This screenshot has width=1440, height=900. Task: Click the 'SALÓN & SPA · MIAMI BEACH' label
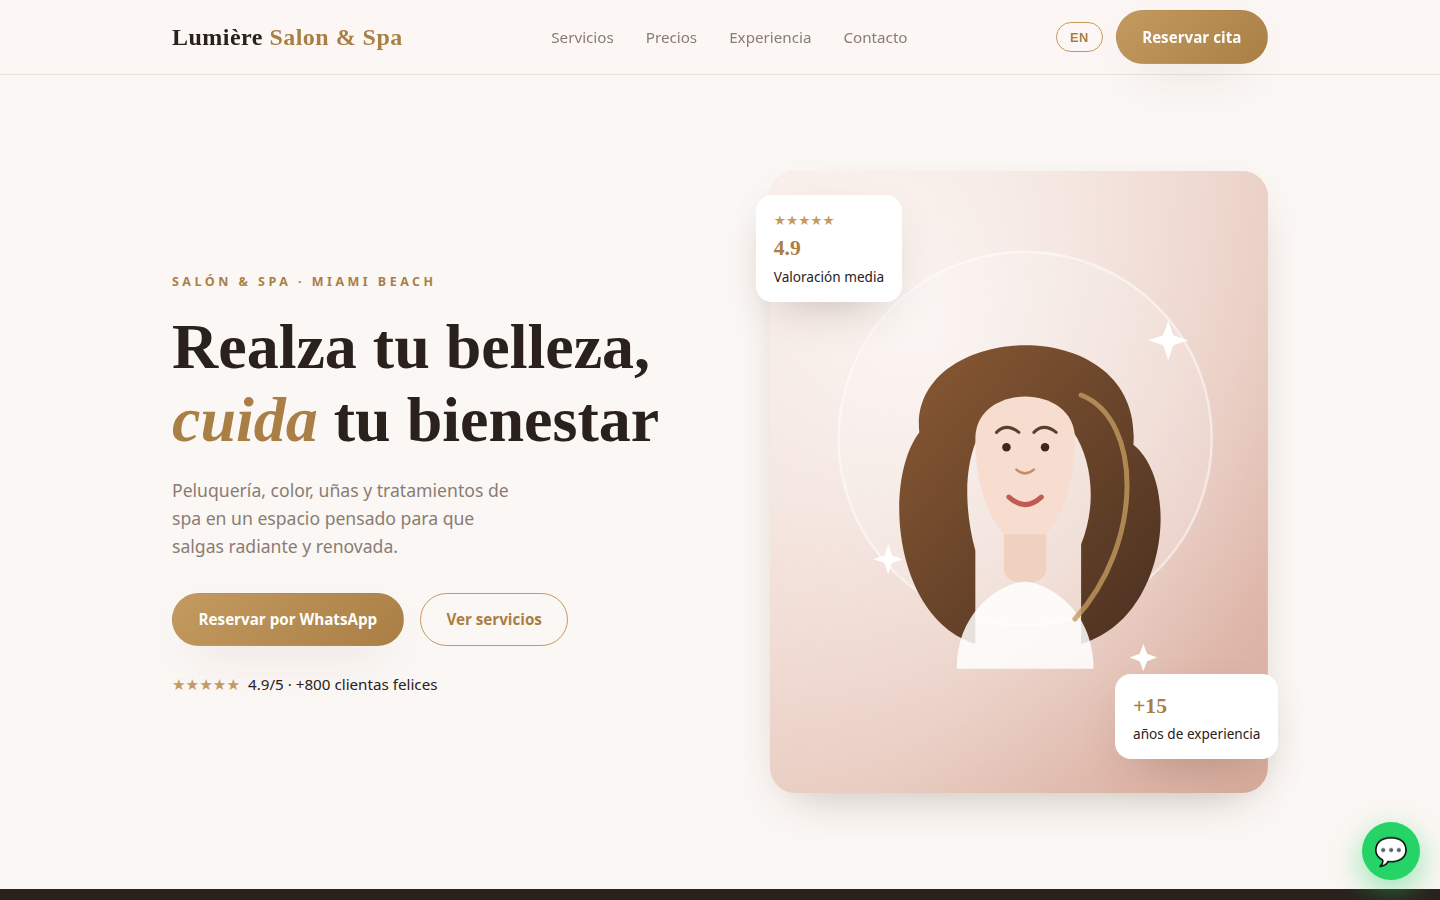303,282
